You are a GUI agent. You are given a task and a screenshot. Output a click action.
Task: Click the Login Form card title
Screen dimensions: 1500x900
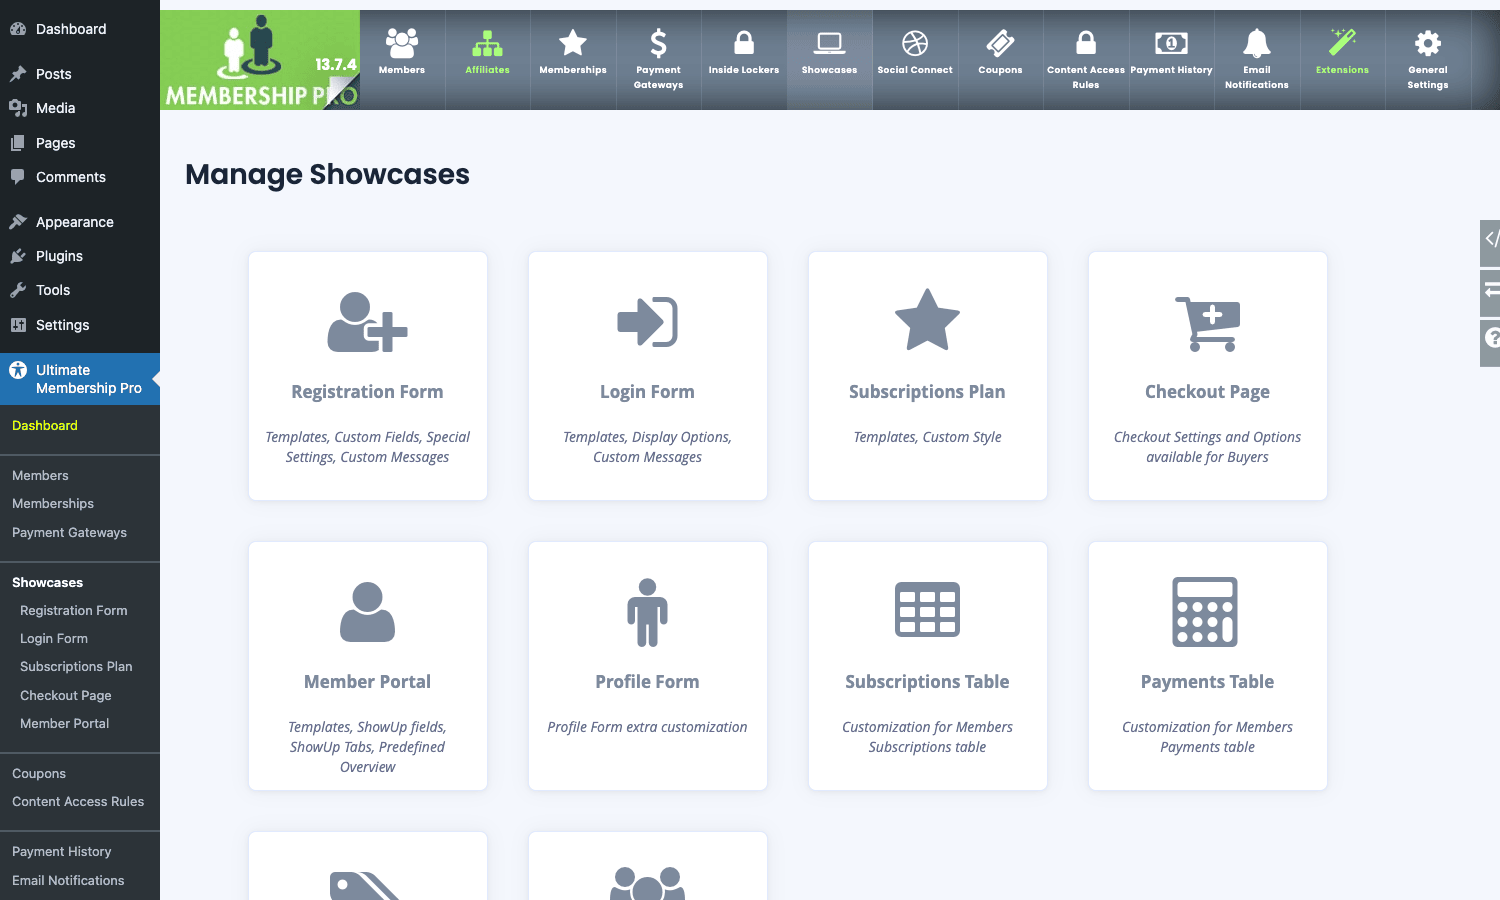[647, 392]
